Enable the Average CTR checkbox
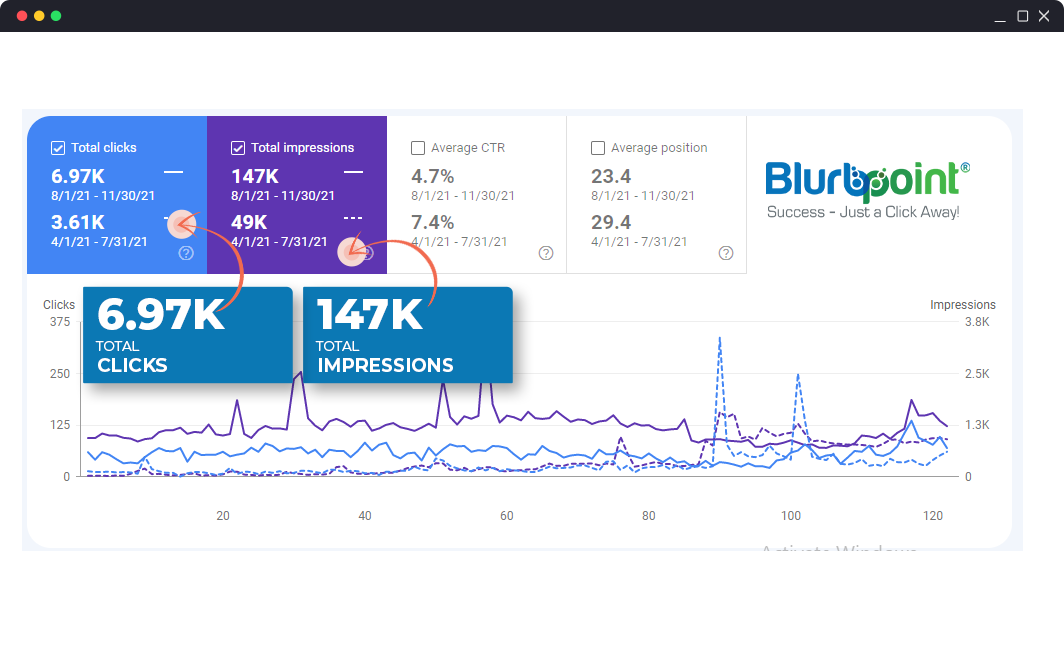 (x=418, y=148)
